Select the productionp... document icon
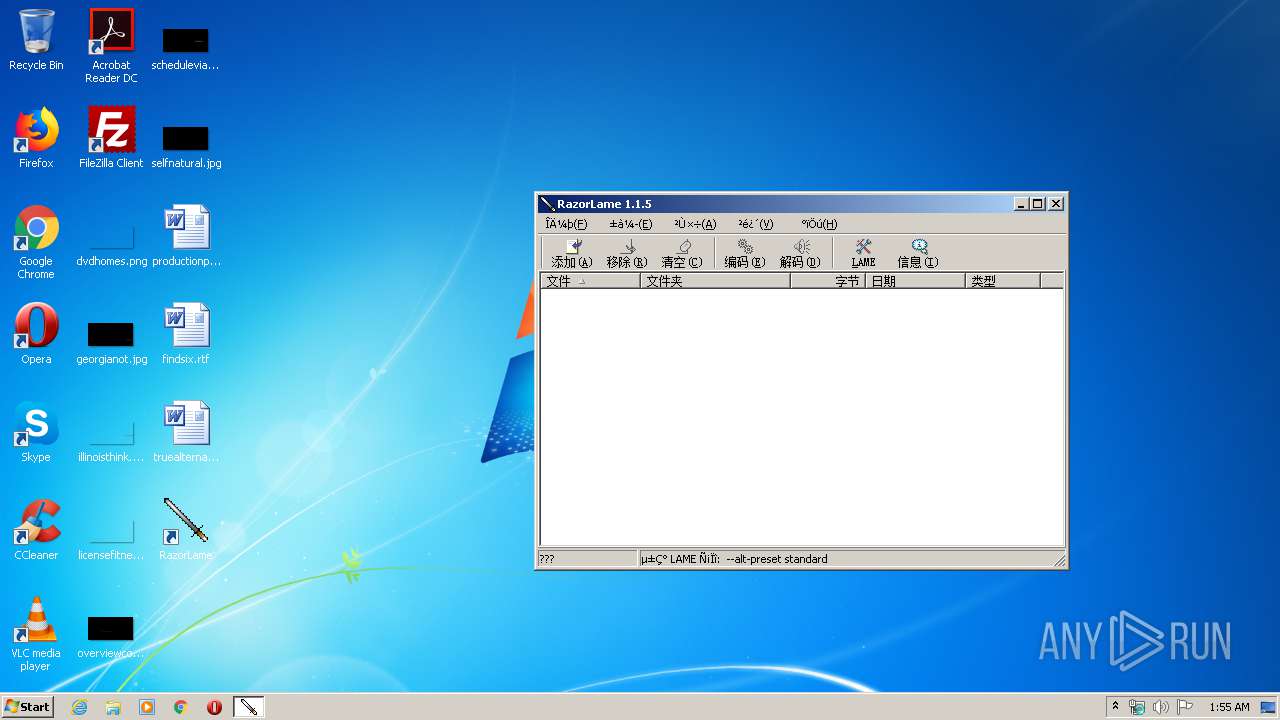Viewport: 1280px width, 720px height. pyautogui.click(x=186, y=236)
